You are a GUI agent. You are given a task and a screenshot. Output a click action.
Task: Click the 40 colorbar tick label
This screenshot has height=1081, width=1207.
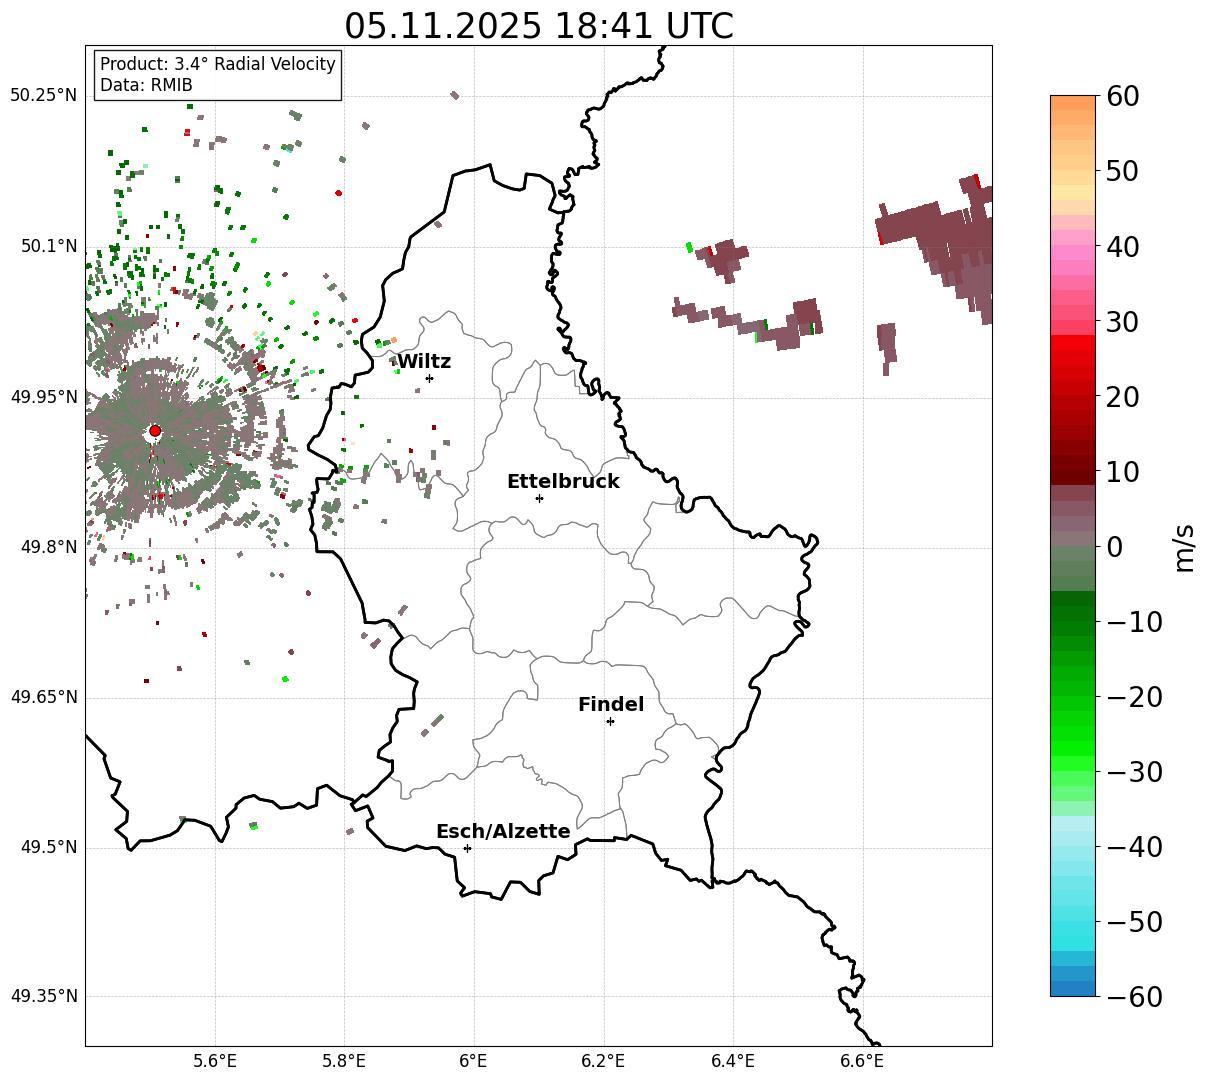pyautogui.click(x=1124, y=246)
